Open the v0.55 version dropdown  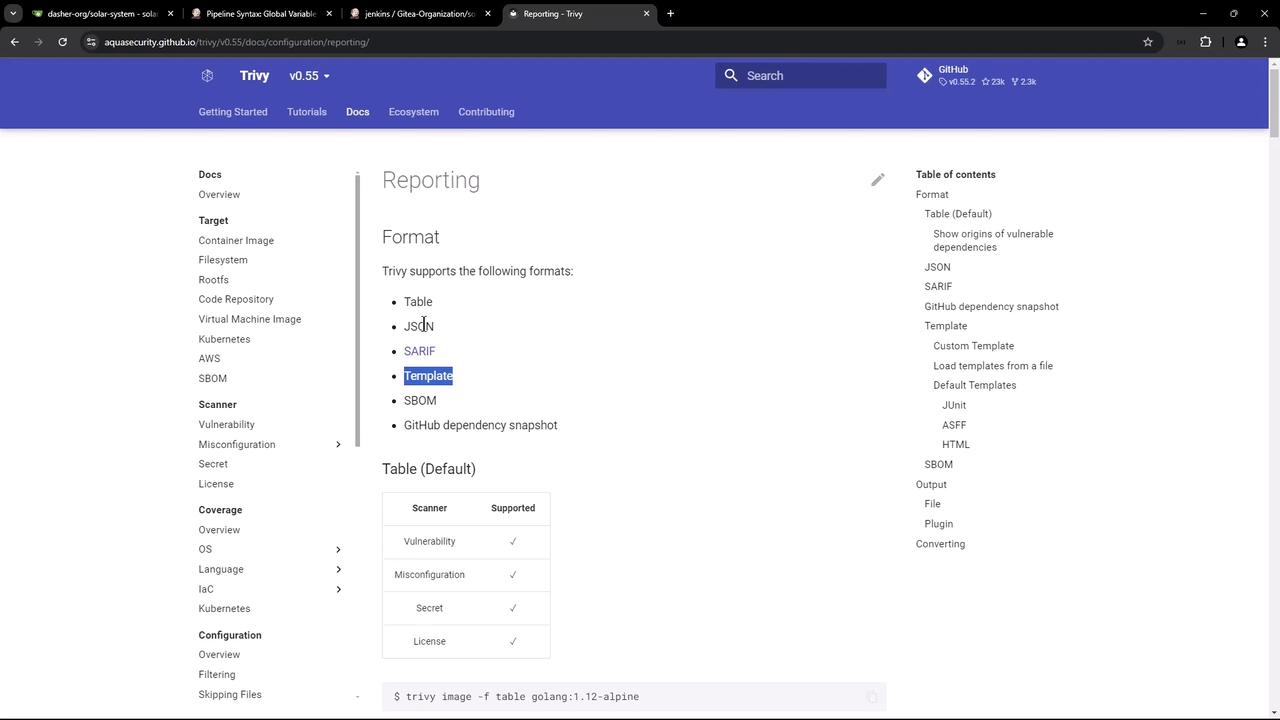click(309, 76)
